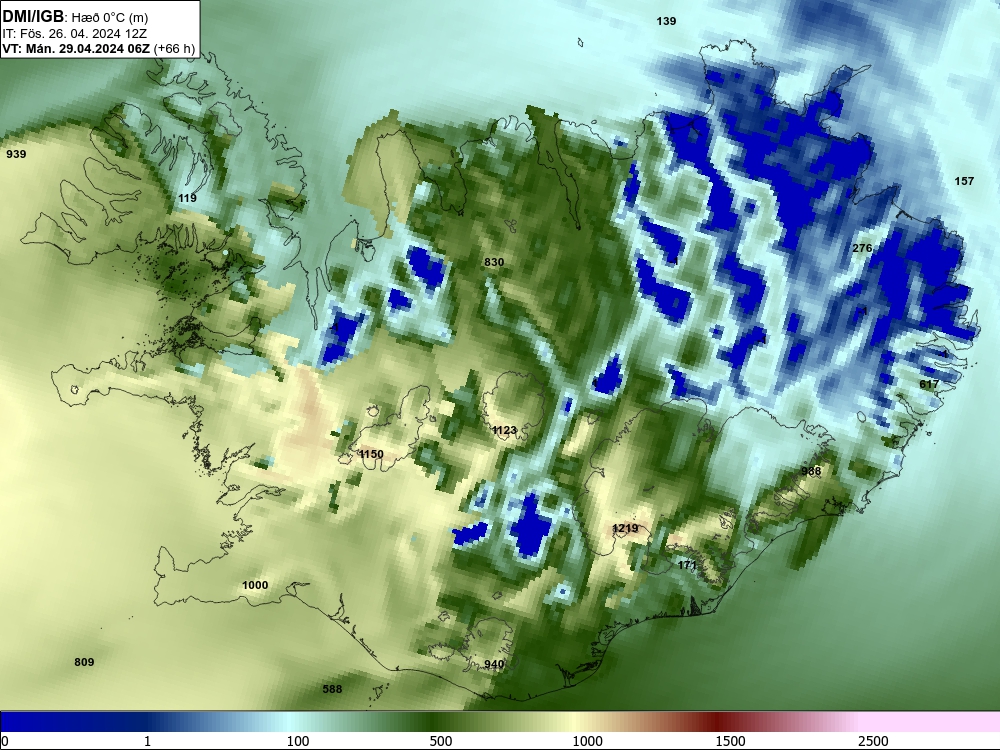This screenshot has height=750, width=1000.
Task: Select the 809 value over the southwest sea
Action: 84,662
